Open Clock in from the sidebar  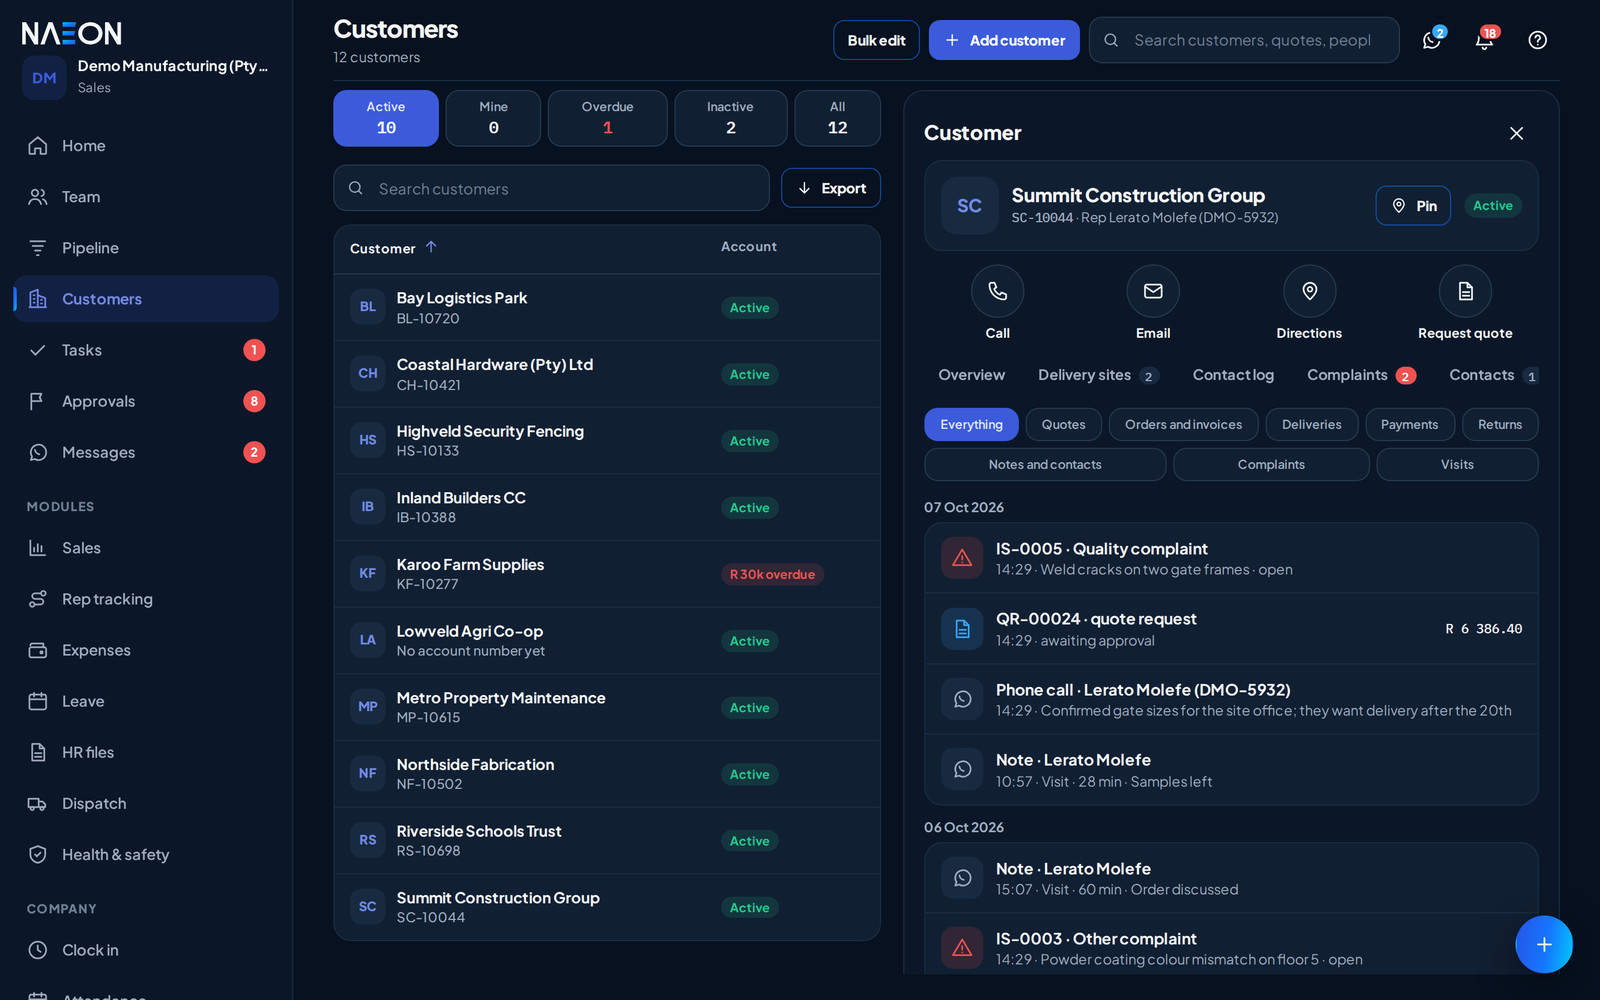146,950
